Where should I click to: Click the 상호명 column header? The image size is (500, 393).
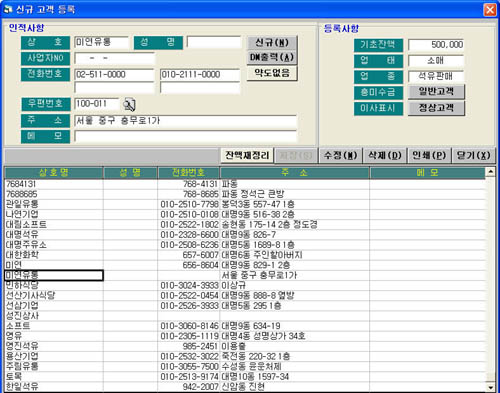coord(54,173)
